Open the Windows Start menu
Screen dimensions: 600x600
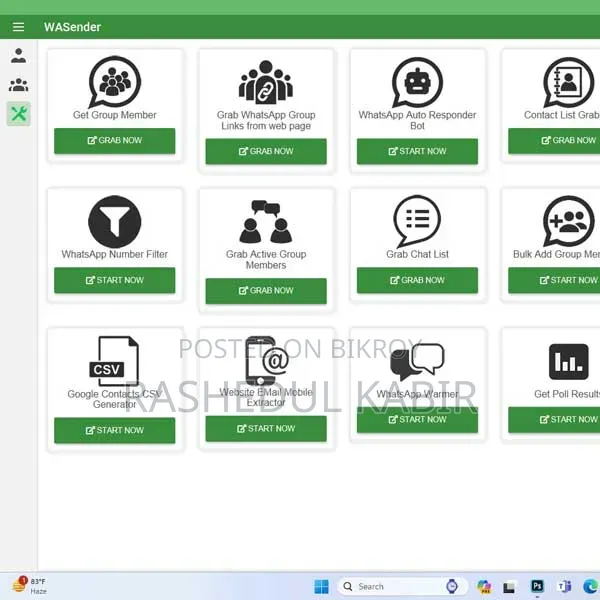[321, 587]
